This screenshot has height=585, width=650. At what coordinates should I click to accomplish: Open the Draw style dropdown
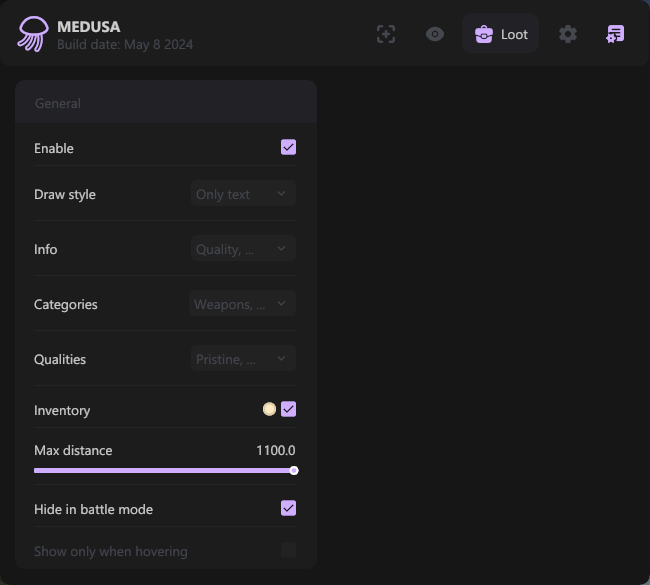(x=243, y=194)
